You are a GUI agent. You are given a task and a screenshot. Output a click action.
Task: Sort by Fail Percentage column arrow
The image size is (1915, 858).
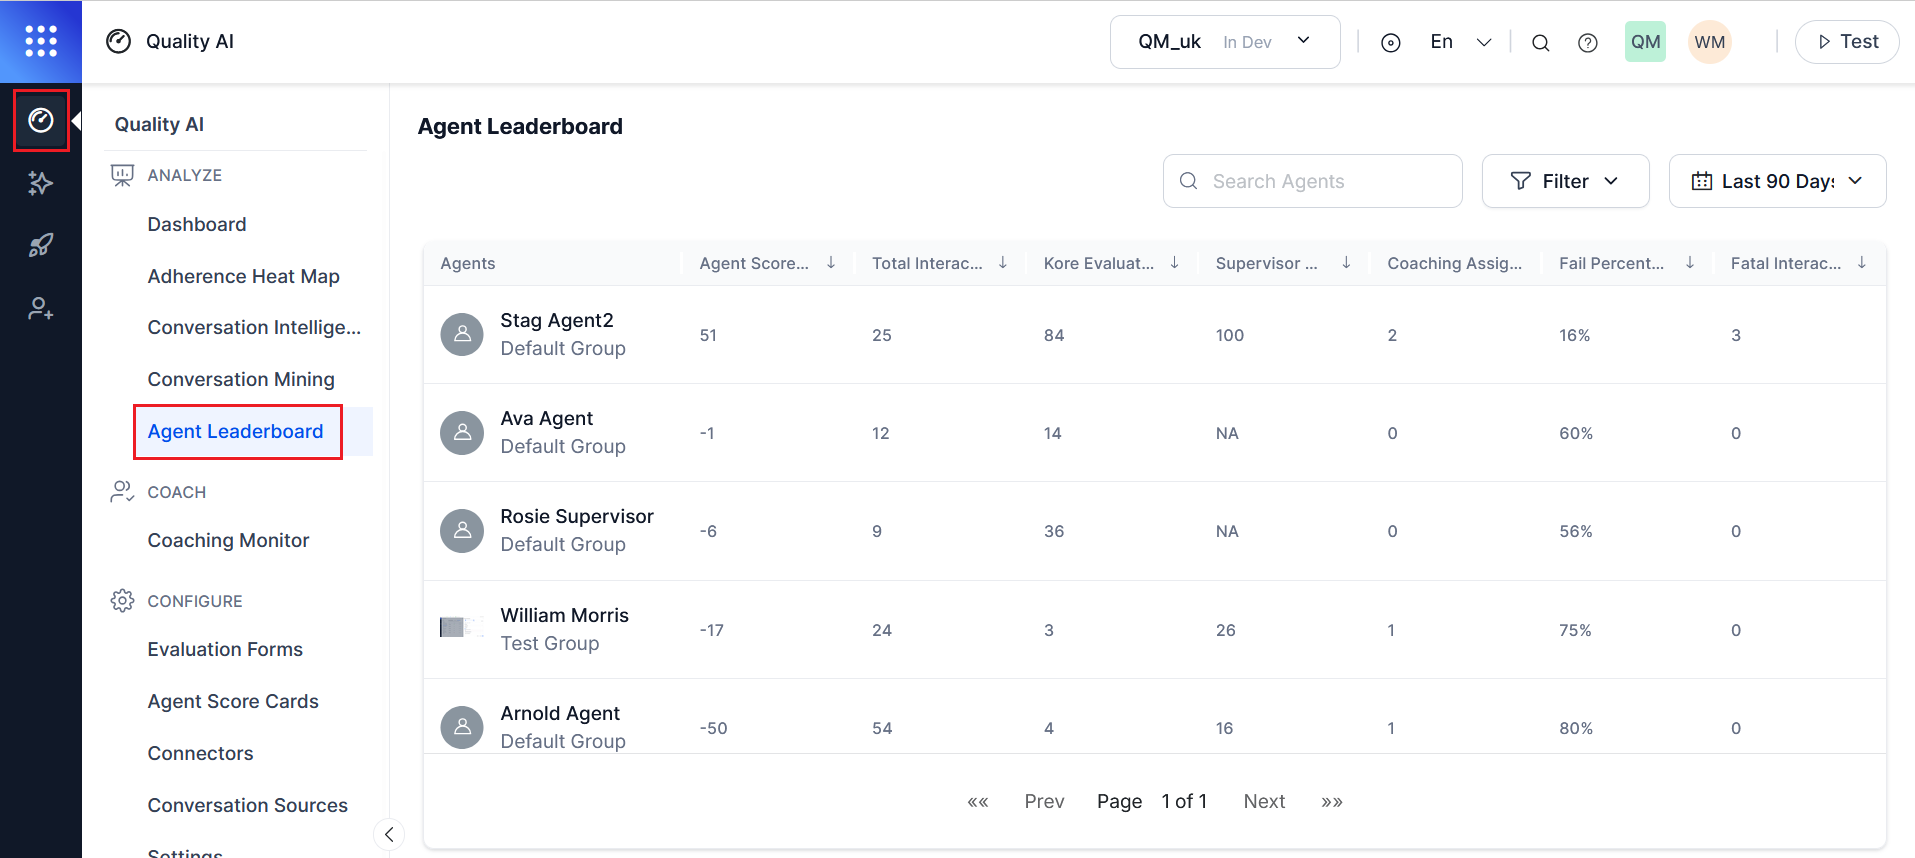click(x=1689, y=263)
